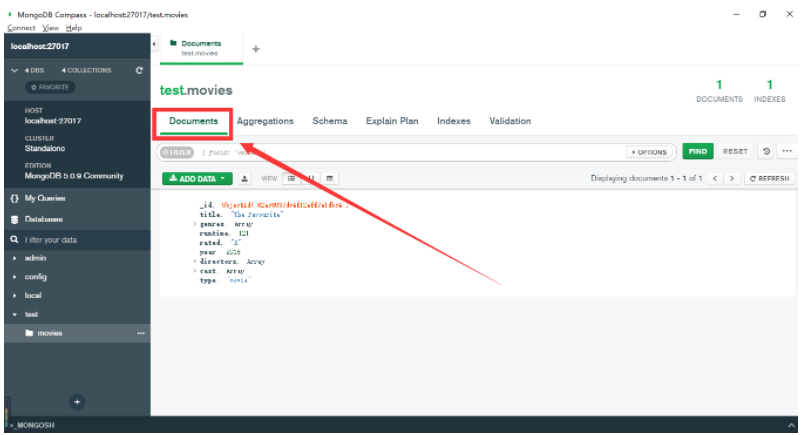Open the ADD DATA dropdown
Screen dimensions: 803x435
tap(197, 179)
